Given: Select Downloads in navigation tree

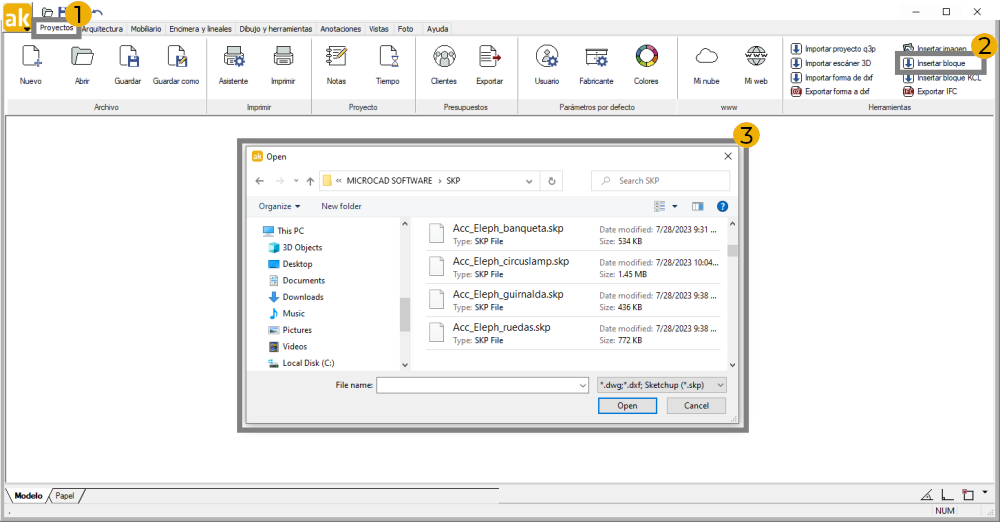Looking at the screenshot, I should pos(296,297).
